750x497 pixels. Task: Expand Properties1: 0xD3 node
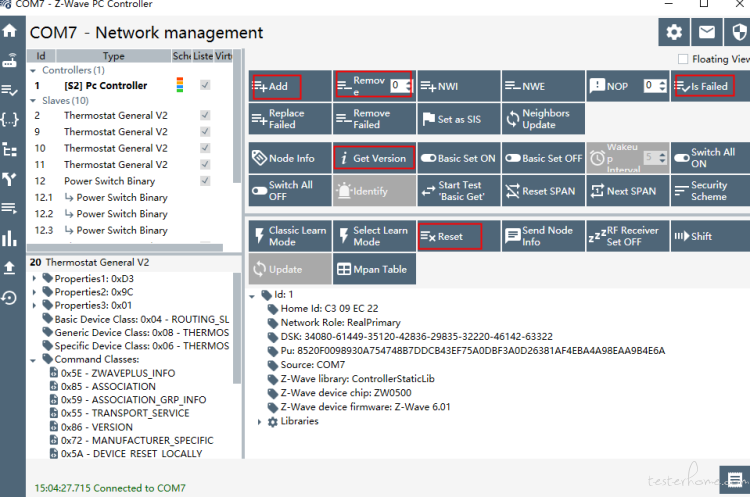(x=34, y=278)
